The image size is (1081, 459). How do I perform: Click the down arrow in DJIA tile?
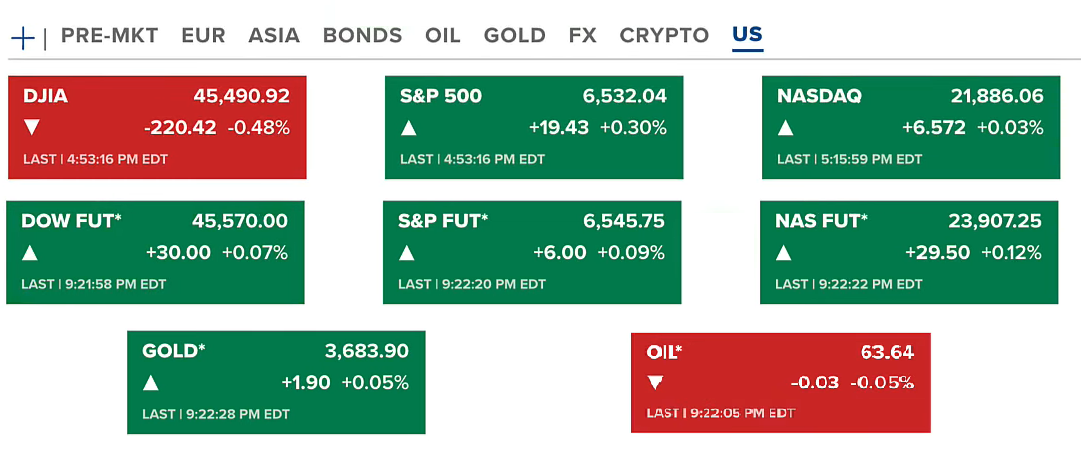tap(32, 127)
